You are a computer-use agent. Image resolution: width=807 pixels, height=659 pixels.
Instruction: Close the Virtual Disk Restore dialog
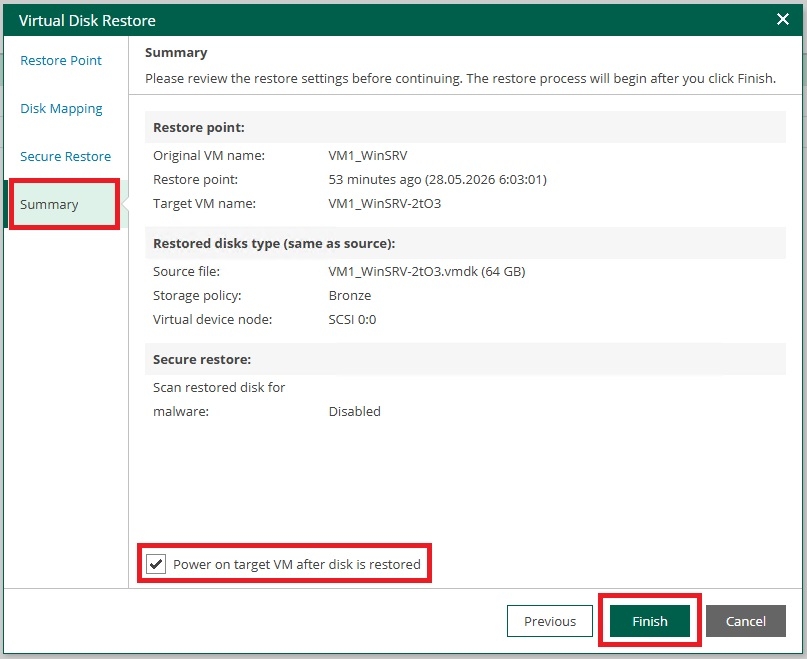782,20
